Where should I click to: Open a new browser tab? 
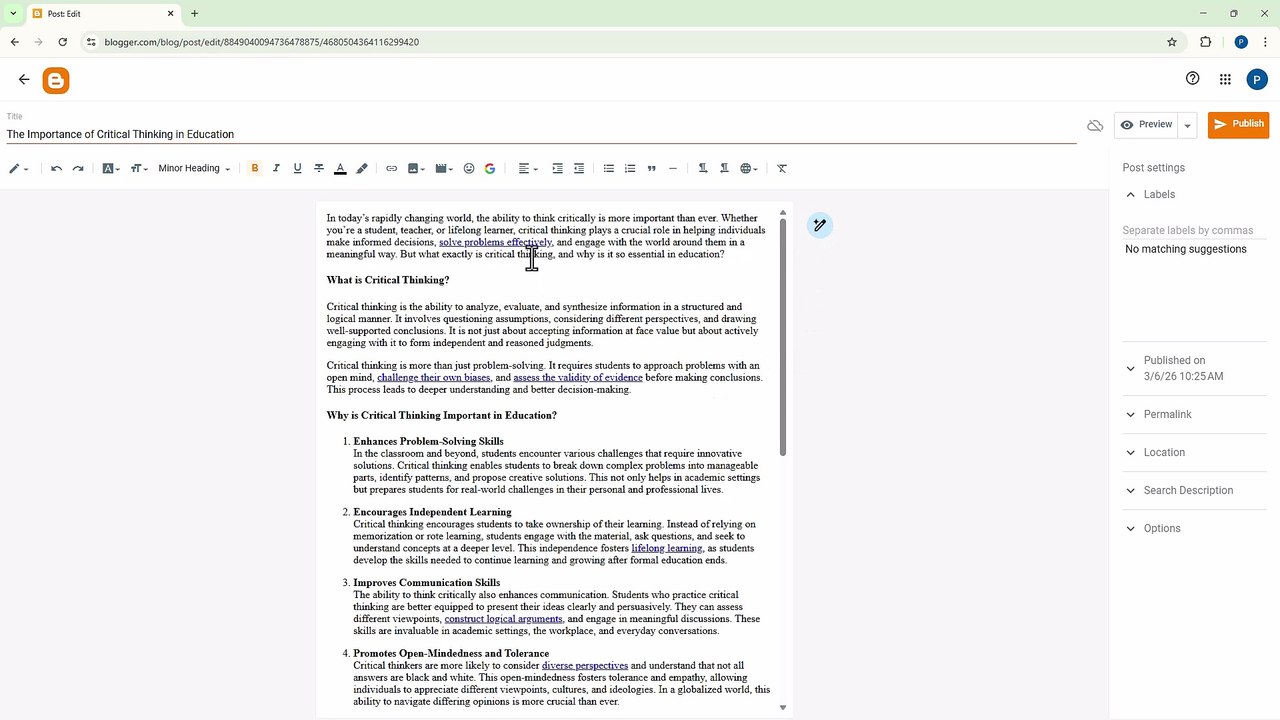195,13
